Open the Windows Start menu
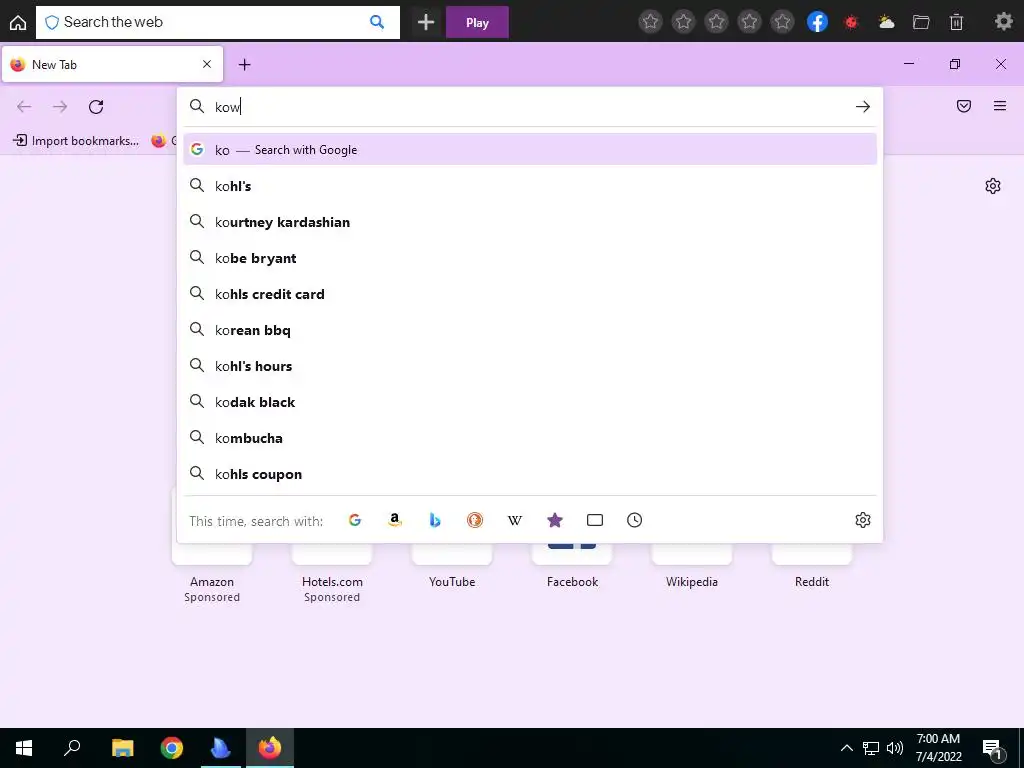The height and width of the screenshot is (768, 1024). tap(24, 748)
